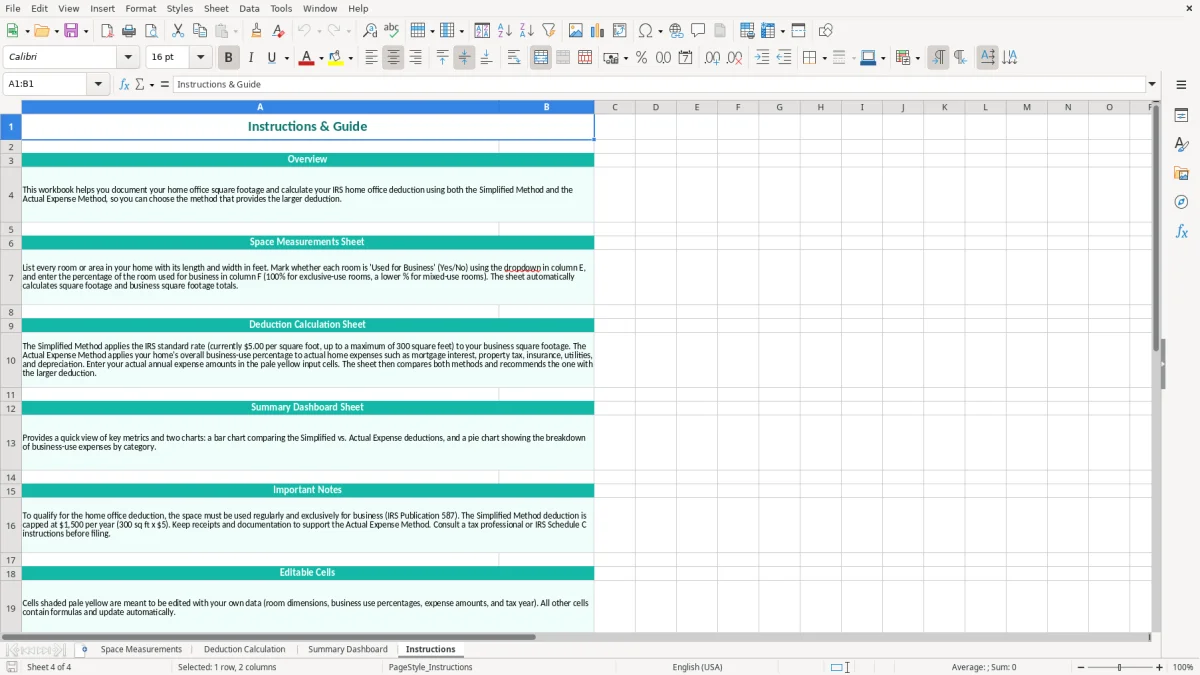The height and width of the screenshot is (675, 1200).
Task: Expand the formula bar
Action: (1152, 85)
